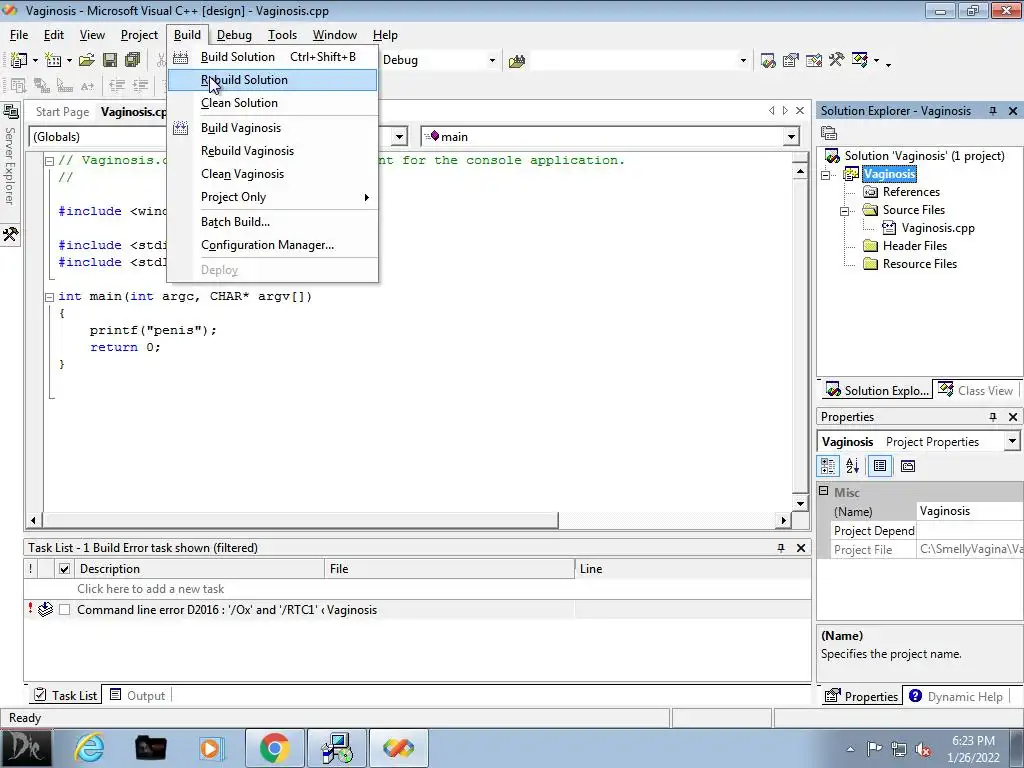Pin the Solution Explorer panel
Image resolution: width=1024 pixels, height=768 pixels.
(x=993, y=111)
